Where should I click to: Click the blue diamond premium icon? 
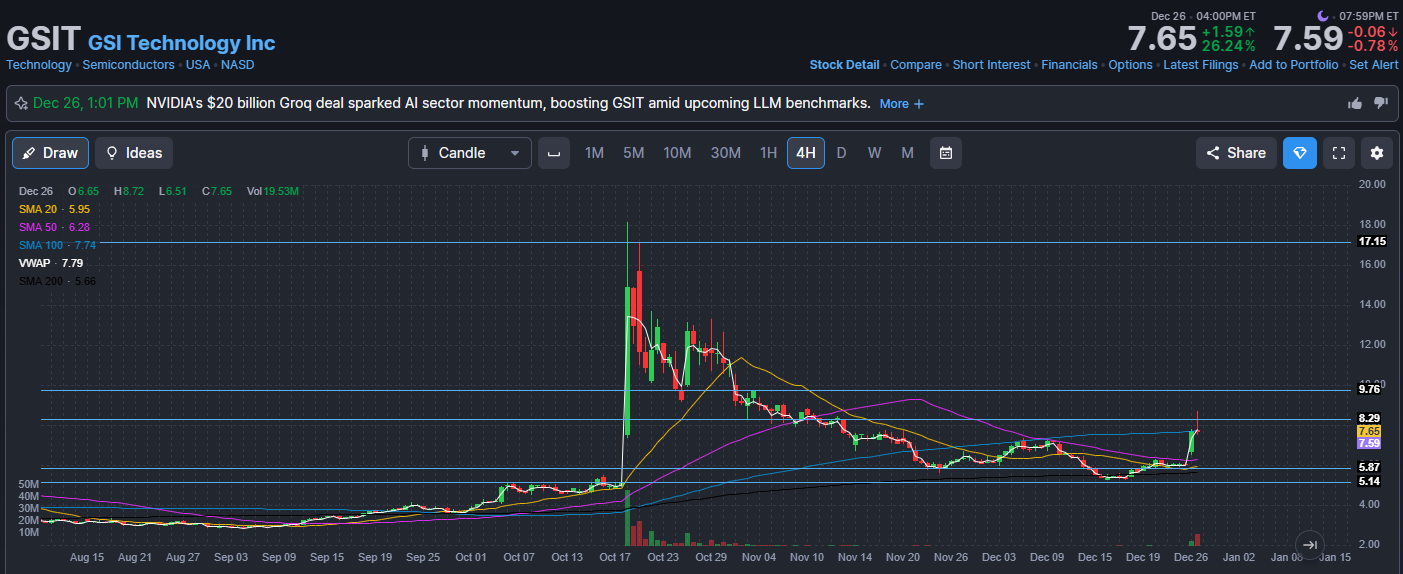[1300, 153]
